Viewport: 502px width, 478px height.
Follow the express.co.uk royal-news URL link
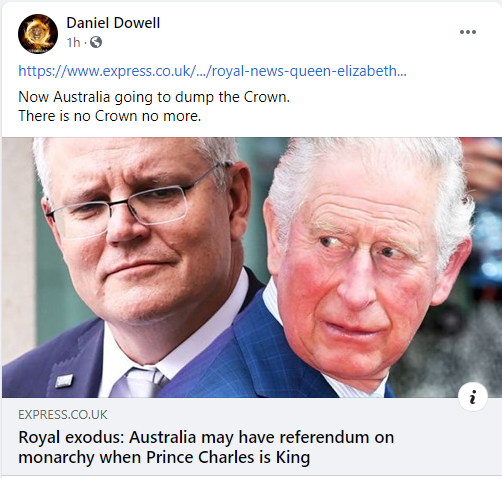pos(212,71)
